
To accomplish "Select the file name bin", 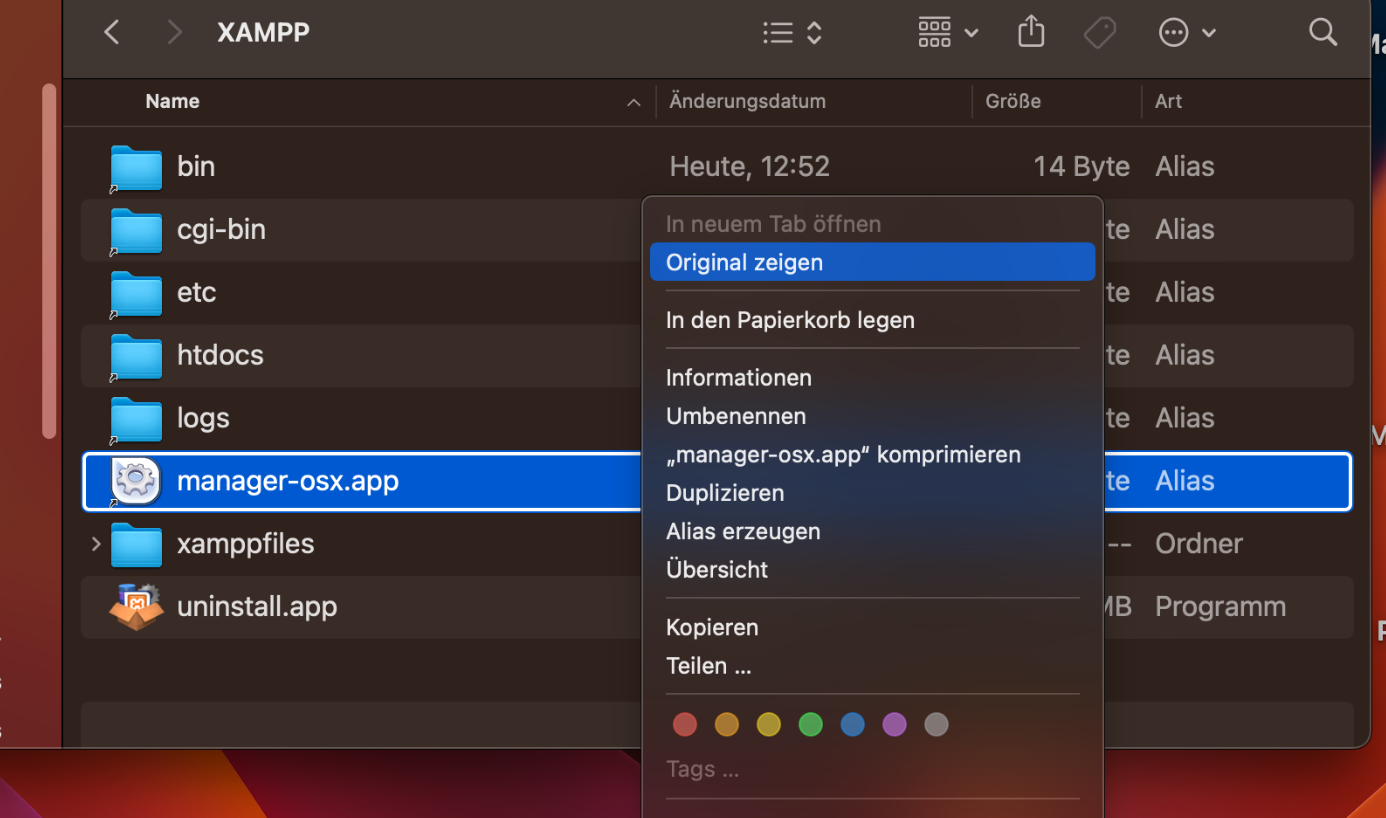I will click(196, 166).
